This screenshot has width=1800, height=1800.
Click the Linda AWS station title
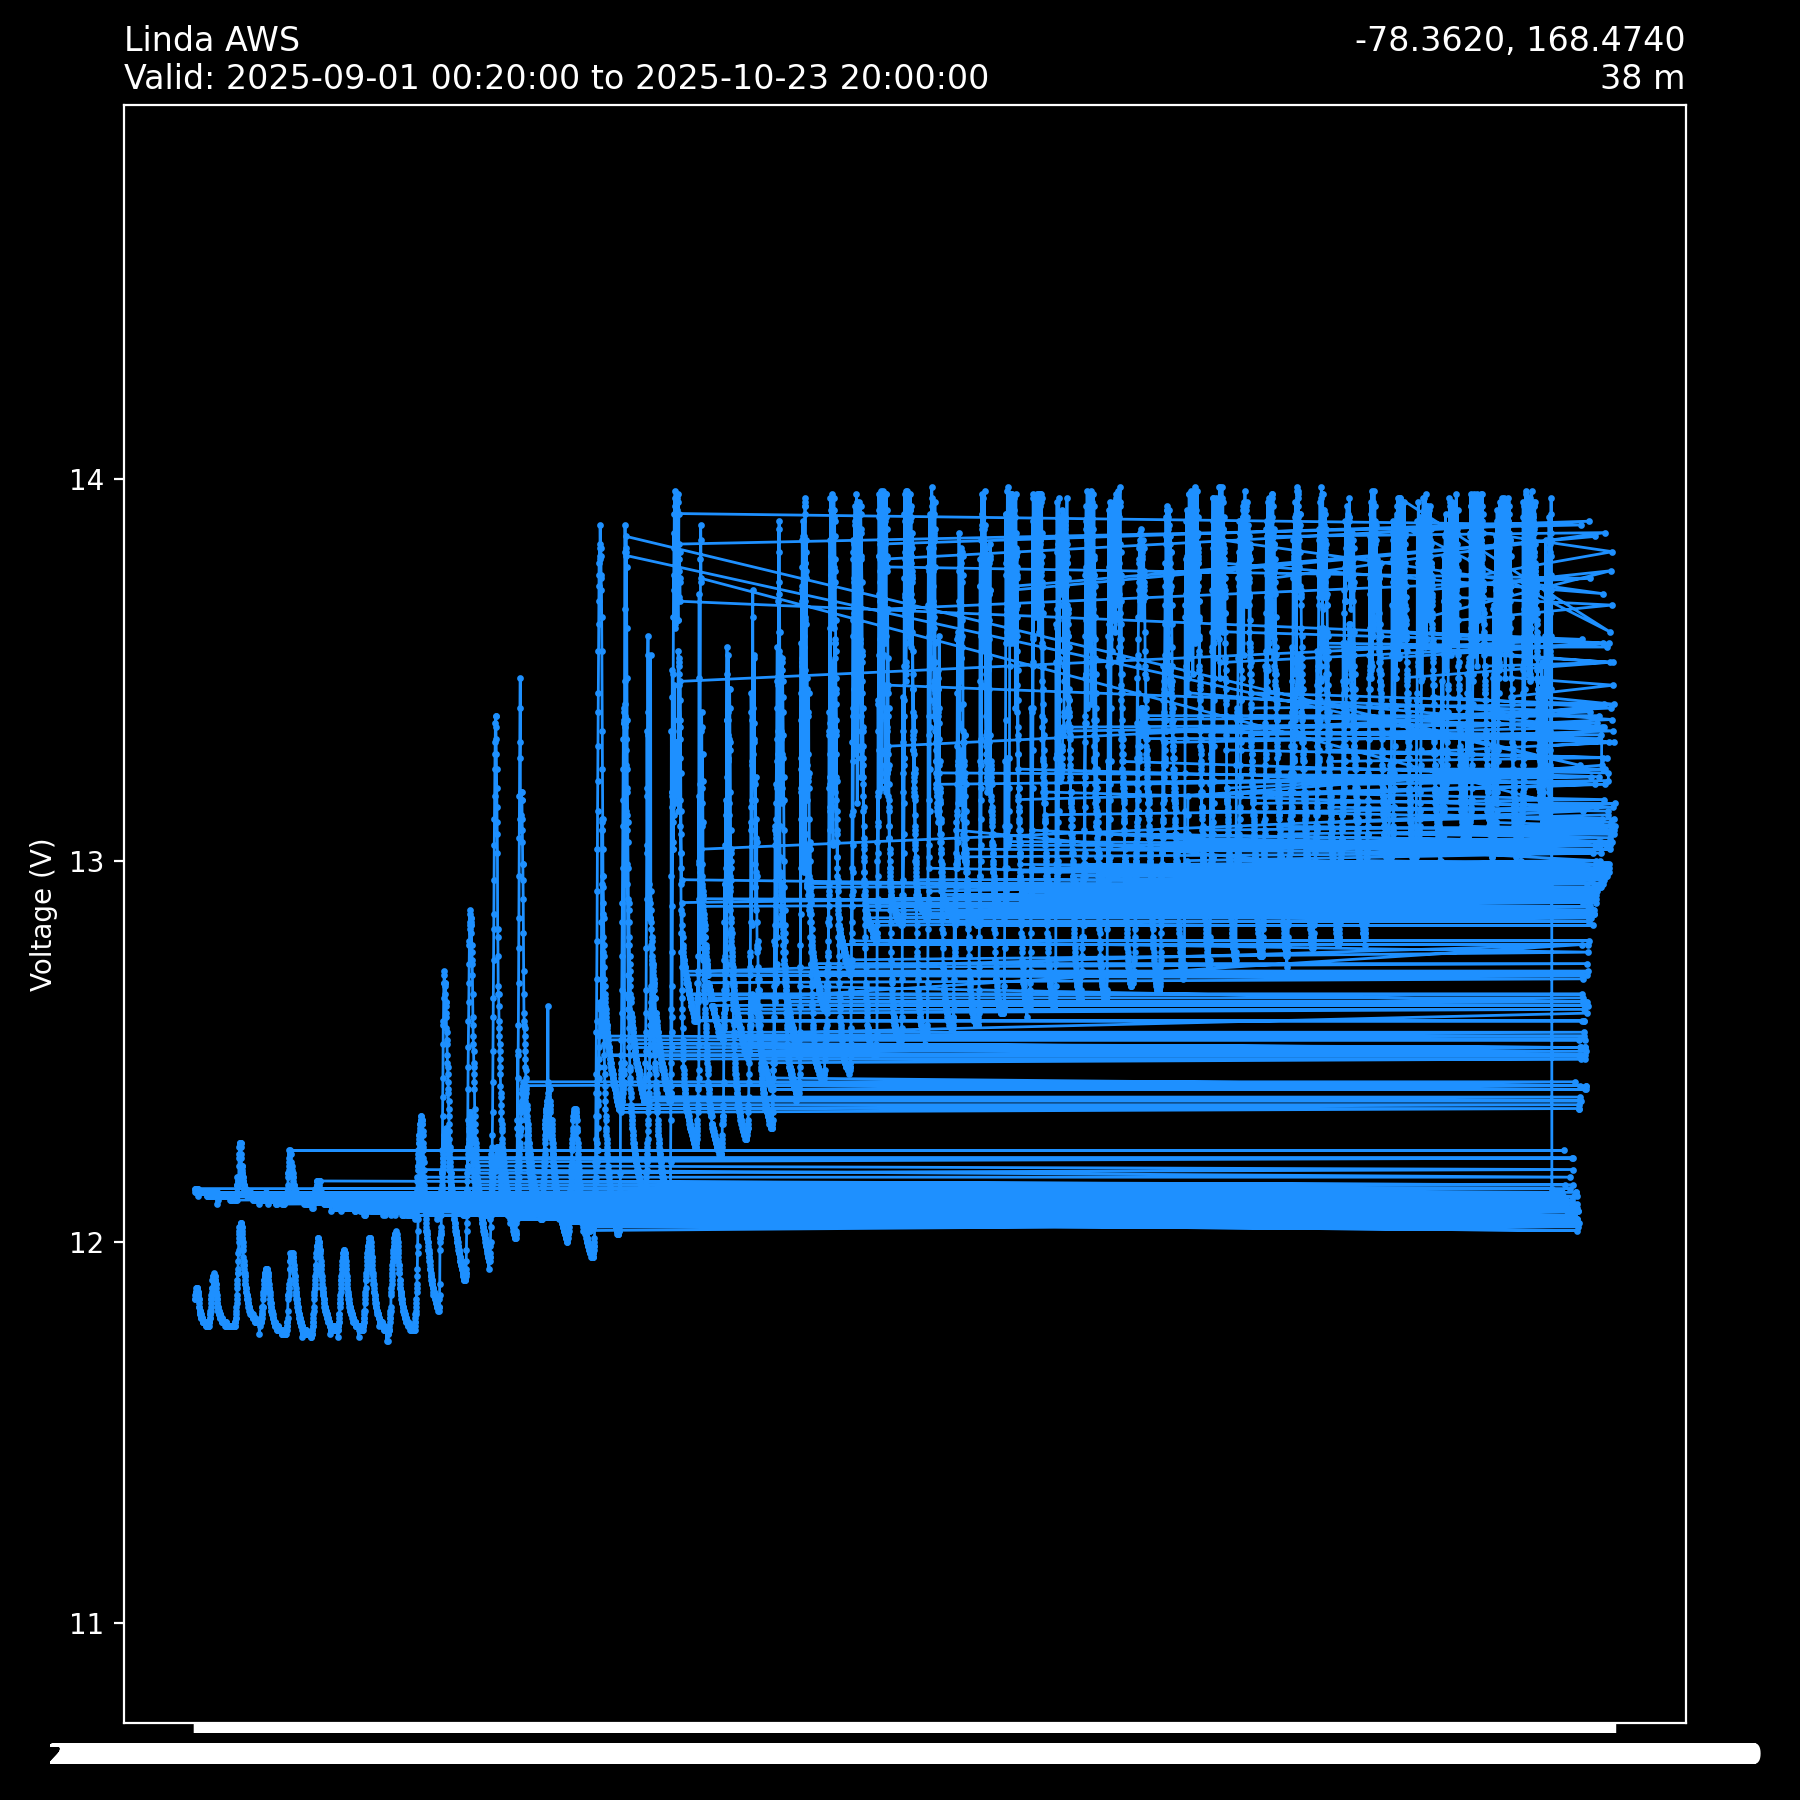[x=211, y=40]
